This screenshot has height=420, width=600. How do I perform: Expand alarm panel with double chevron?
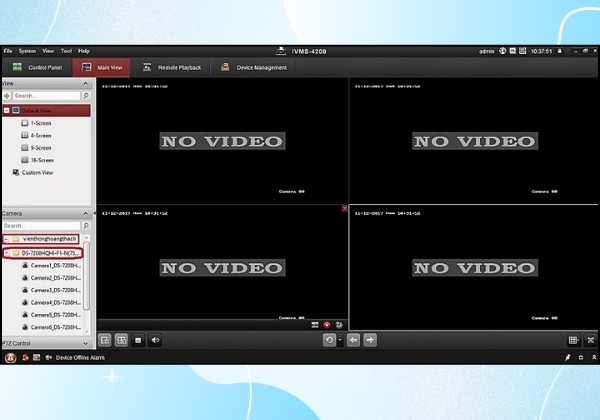[594, 357]
